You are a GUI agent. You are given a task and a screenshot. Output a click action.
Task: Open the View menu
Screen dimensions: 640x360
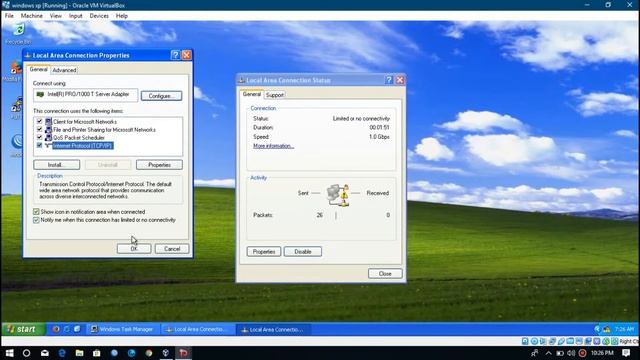pyautogui.click(x=56, y=16)
